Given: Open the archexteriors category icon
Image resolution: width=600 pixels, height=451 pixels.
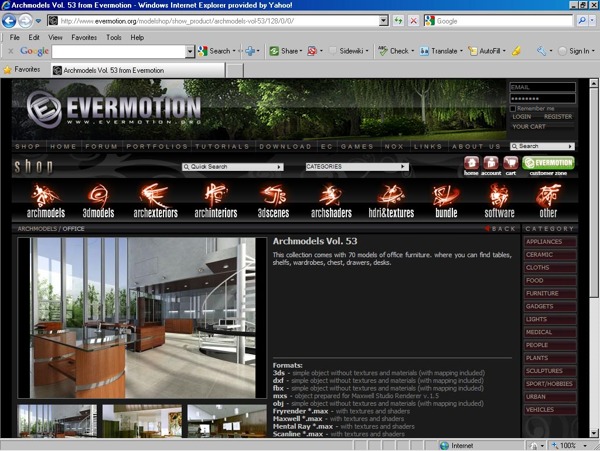Looking at the screenshot, I should coord(155,201).
